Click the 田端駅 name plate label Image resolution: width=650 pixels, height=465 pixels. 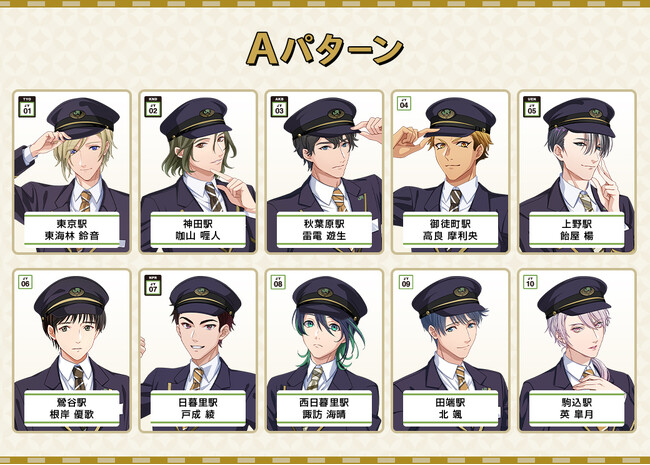pyautogui.click(x=450, y=409)
